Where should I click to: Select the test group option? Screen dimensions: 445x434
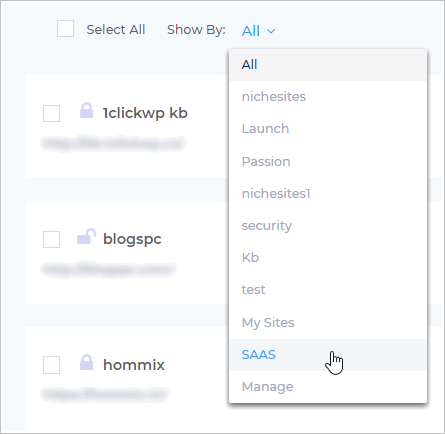pos(328,290)
